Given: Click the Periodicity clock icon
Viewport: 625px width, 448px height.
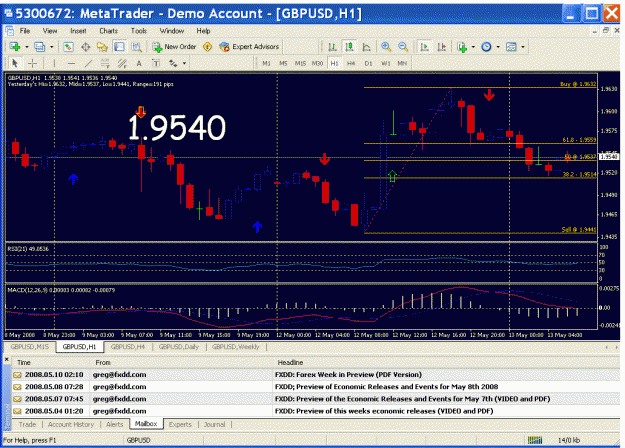Looking at the screenshot, I should coord(486,47).
